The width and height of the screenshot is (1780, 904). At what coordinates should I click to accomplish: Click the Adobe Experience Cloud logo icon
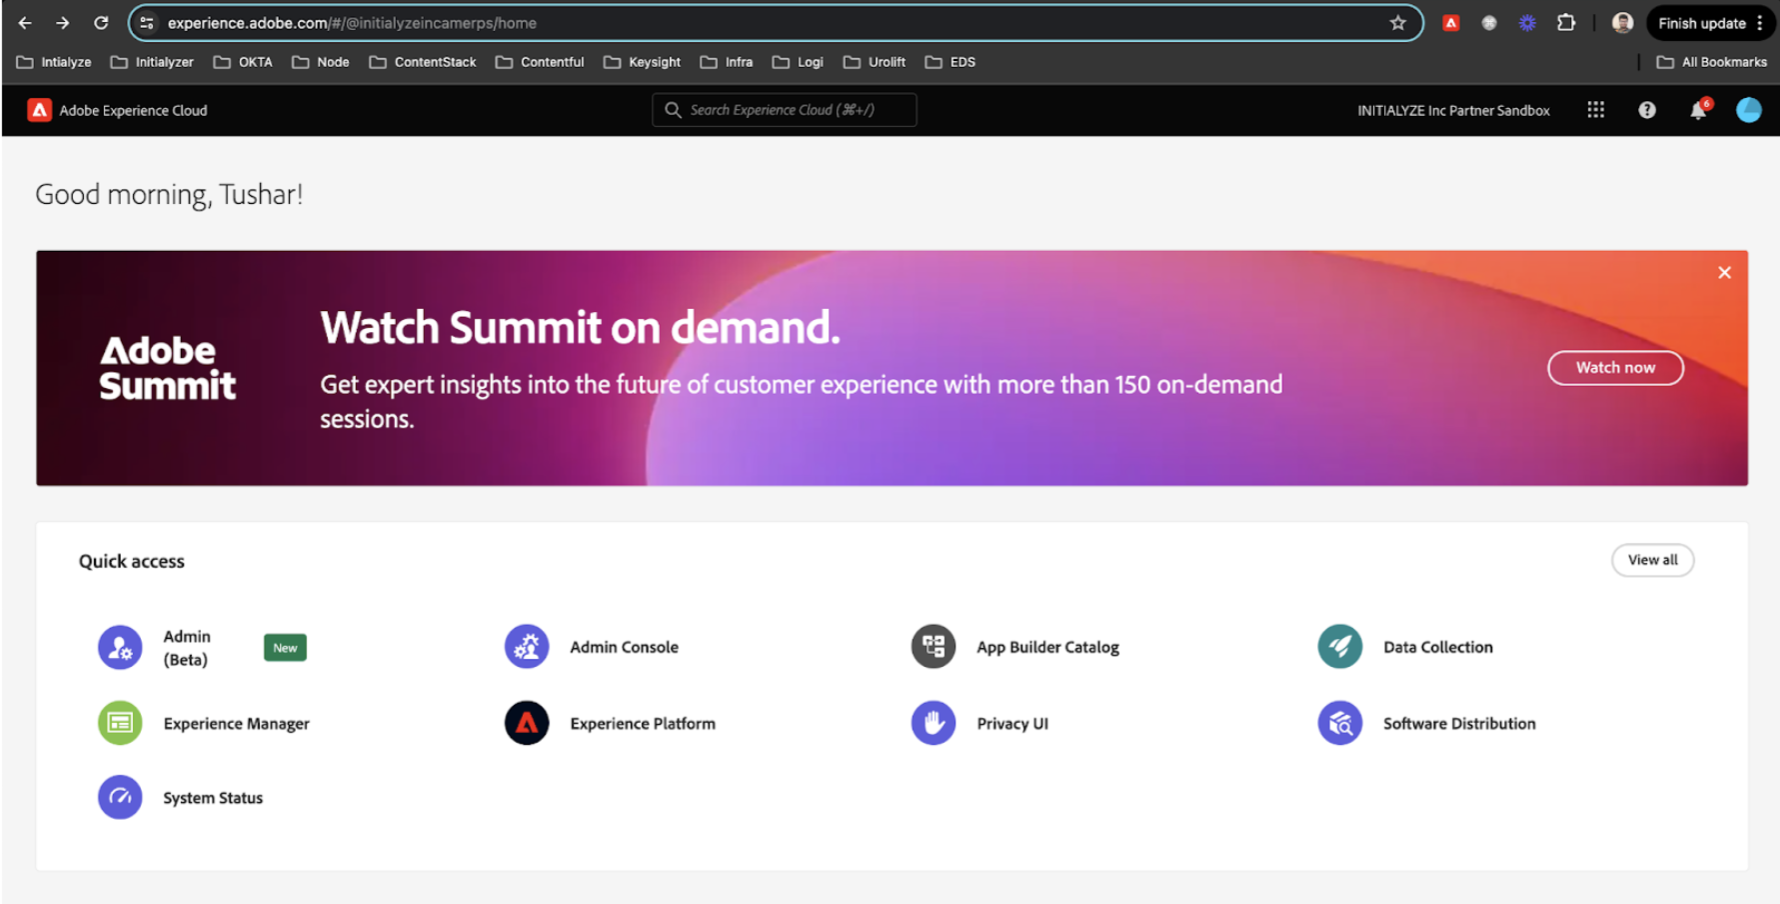click(39, 110)
